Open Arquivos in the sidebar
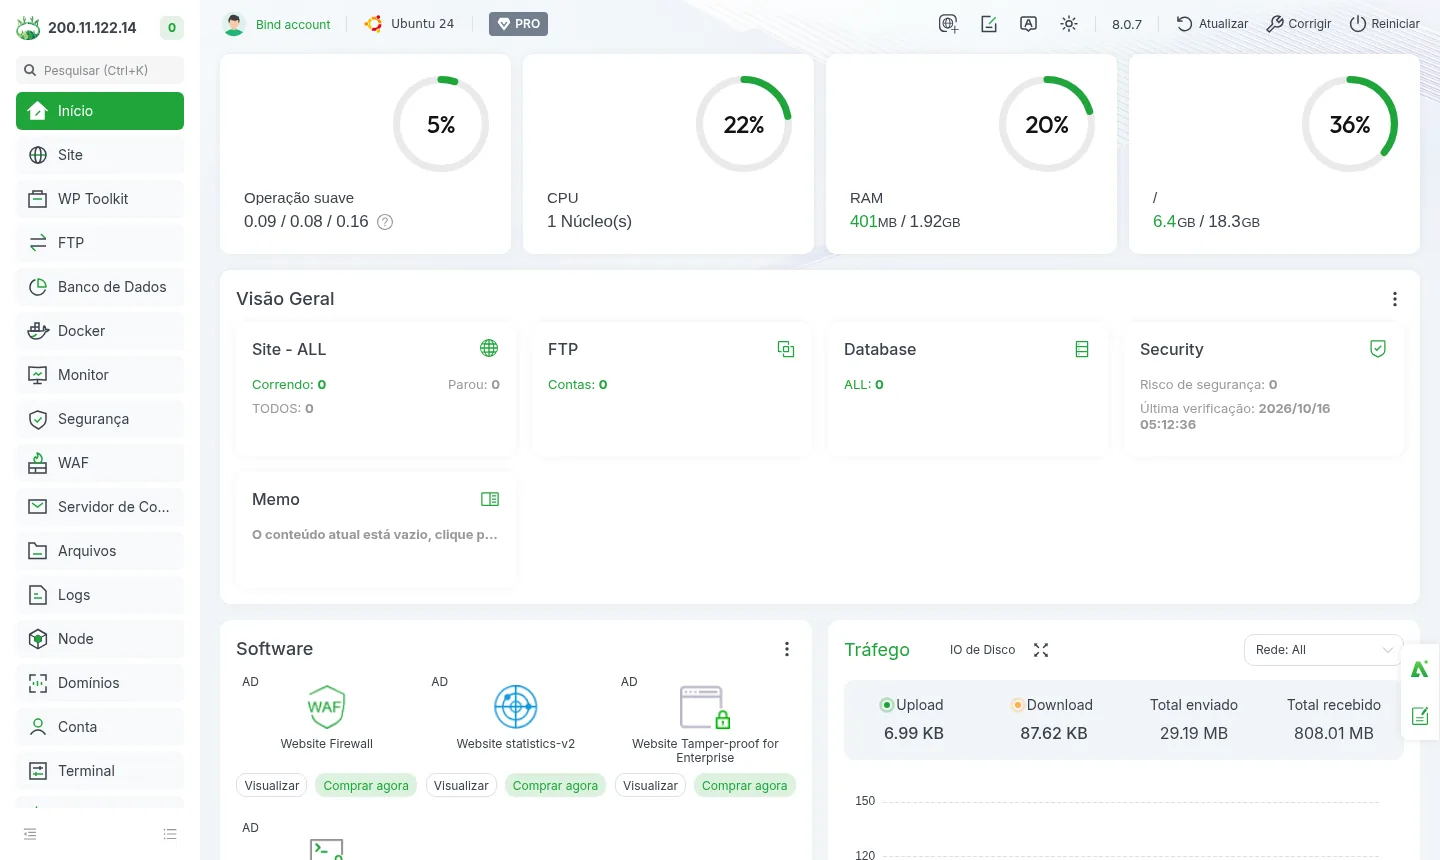 click(x=100, y=551)
